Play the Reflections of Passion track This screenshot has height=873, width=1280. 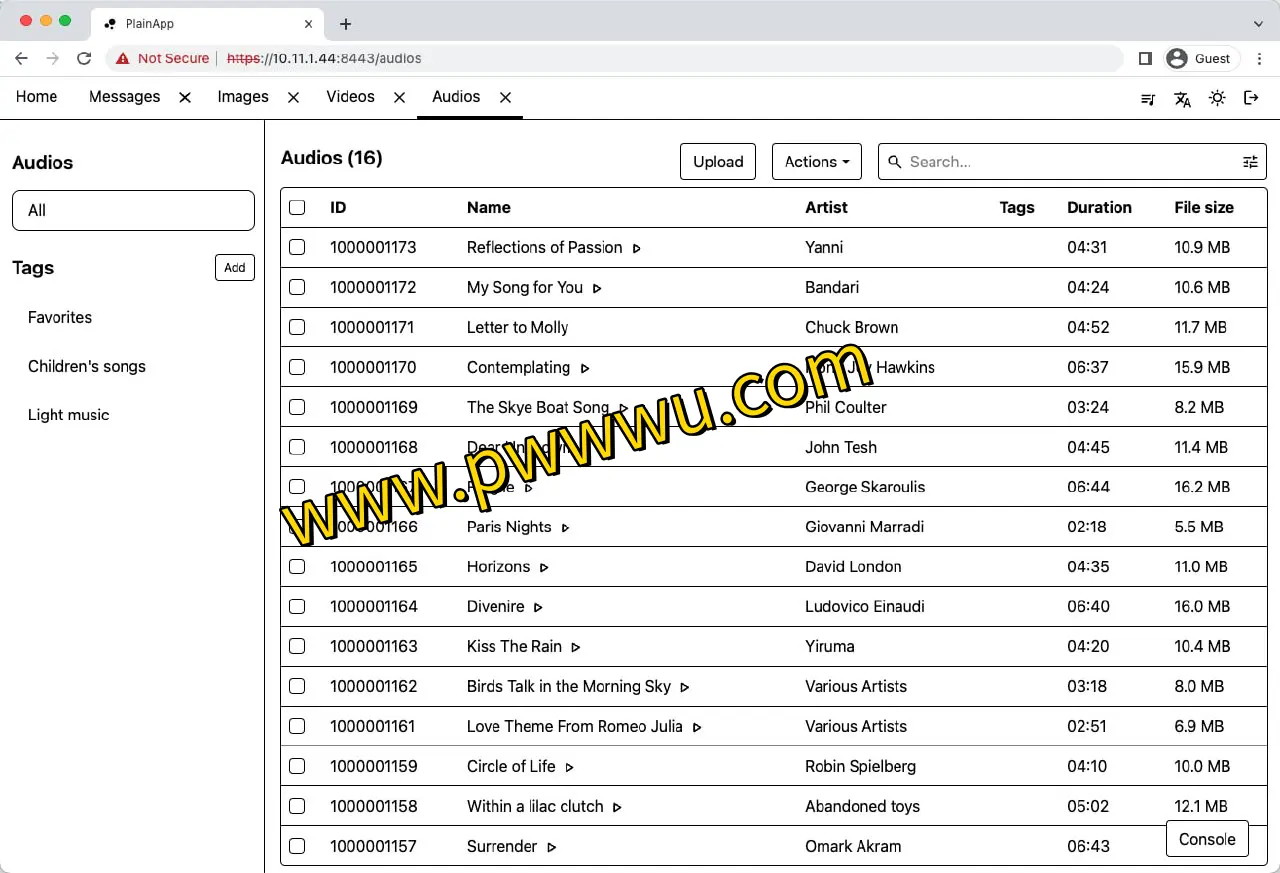coord(636,248)
